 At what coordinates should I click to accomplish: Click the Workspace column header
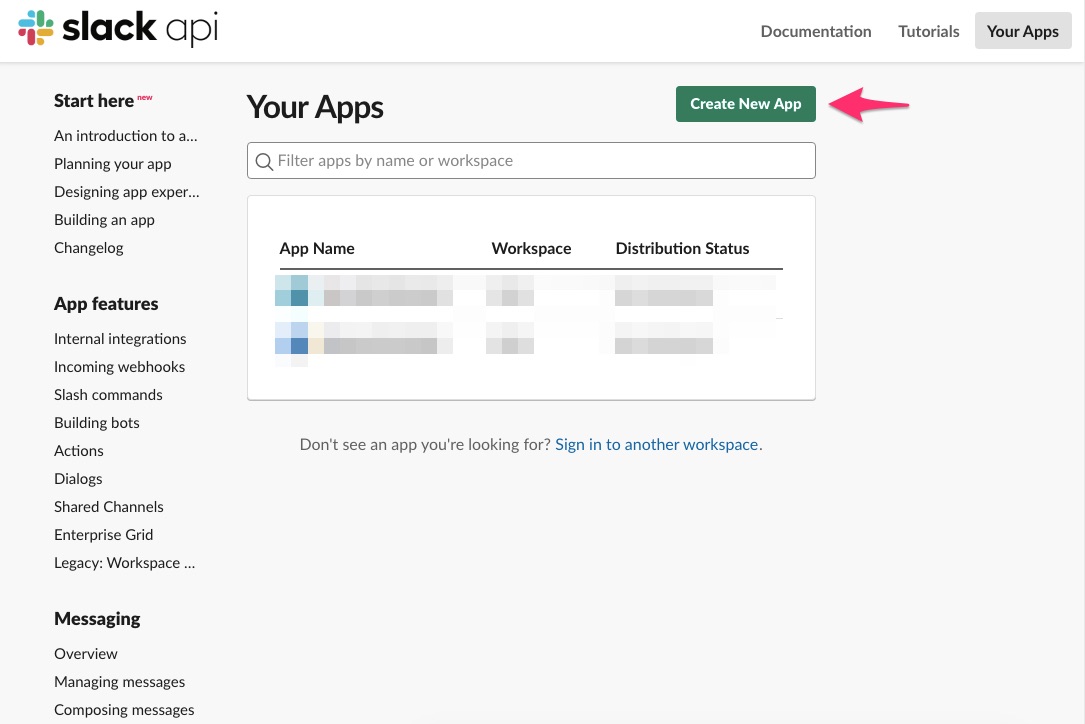pos(531,248)
